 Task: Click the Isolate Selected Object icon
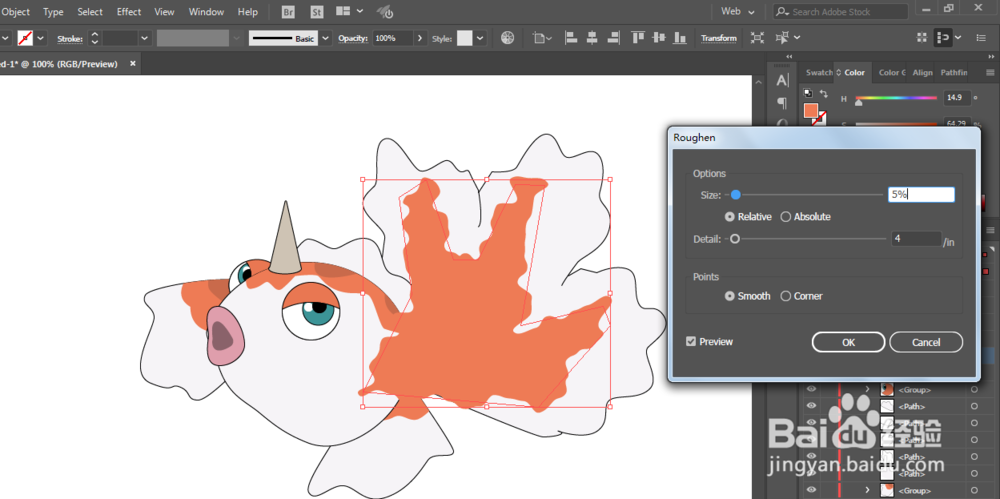tap(757, 38)
